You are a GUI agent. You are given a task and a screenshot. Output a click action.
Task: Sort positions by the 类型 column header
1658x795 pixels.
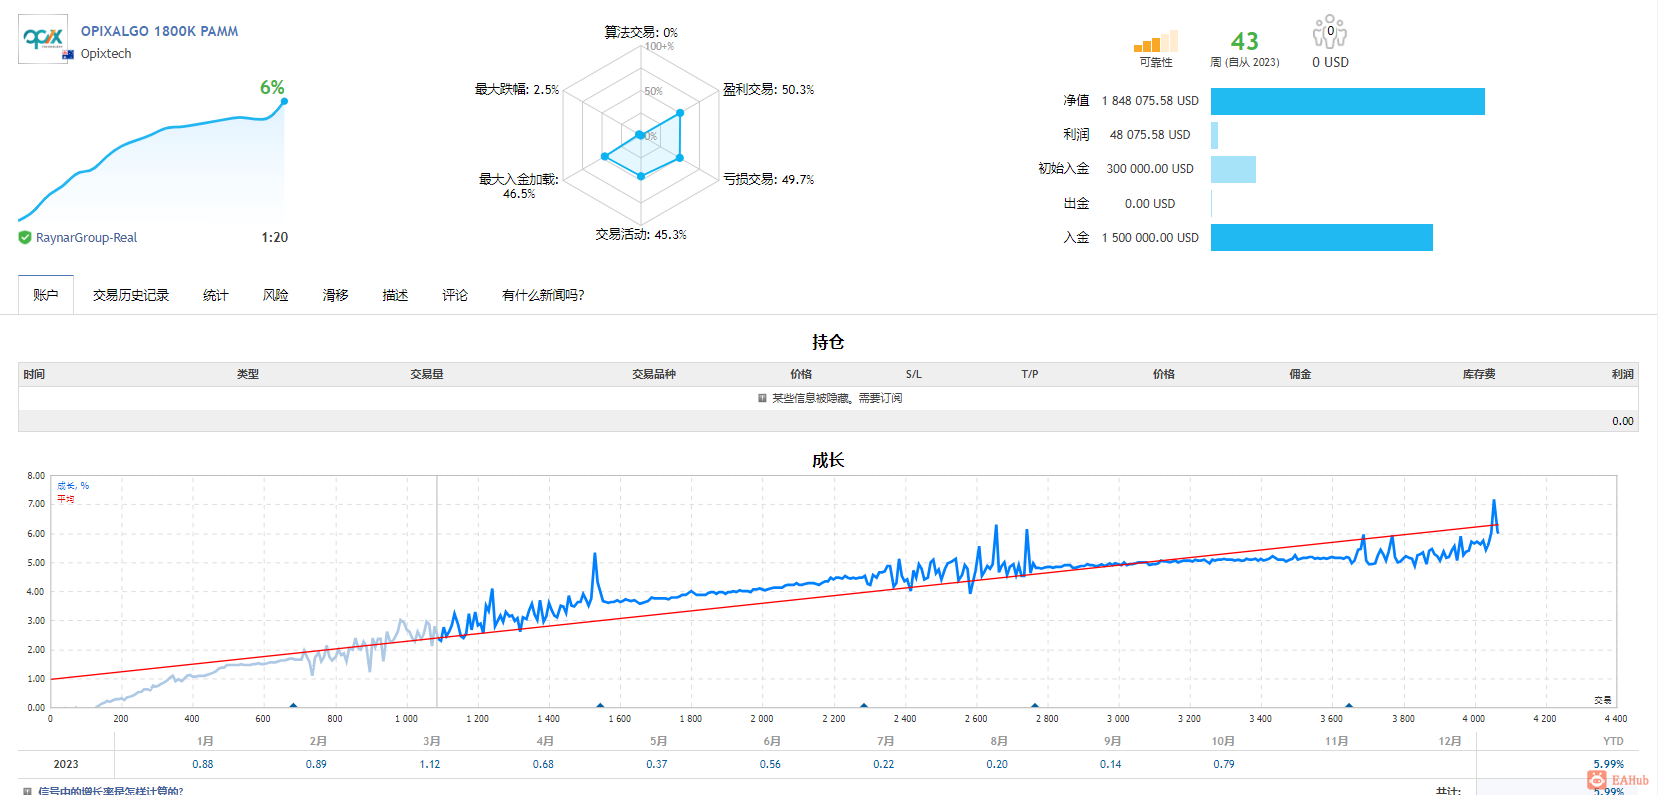248,374
